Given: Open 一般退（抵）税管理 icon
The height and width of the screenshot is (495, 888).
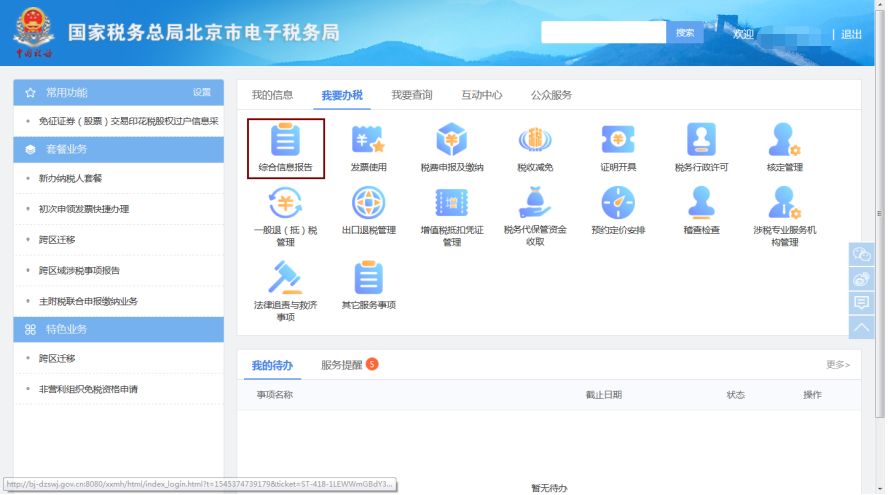Looking at the screenshot, I should 285,202.
